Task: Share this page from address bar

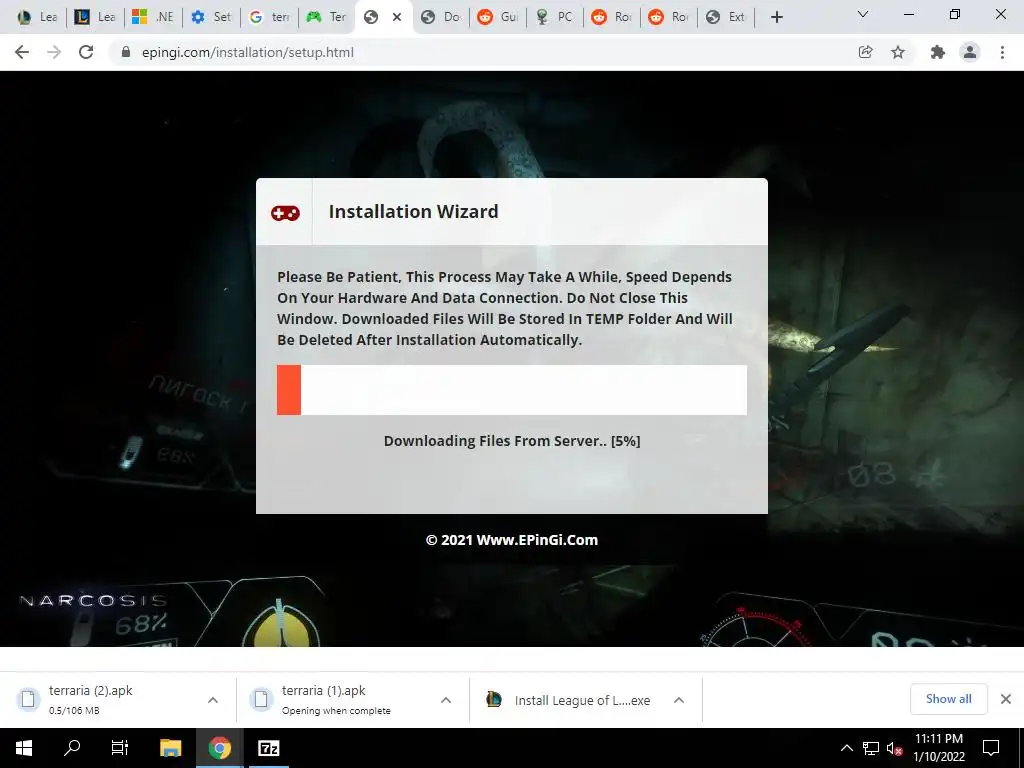Action: [866, 52]
